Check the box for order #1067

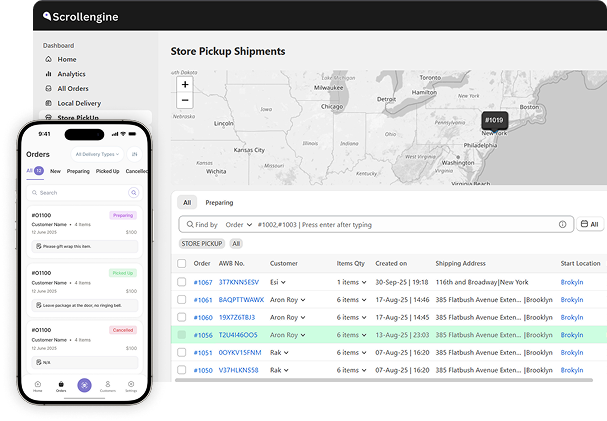[x=182, y=282]
